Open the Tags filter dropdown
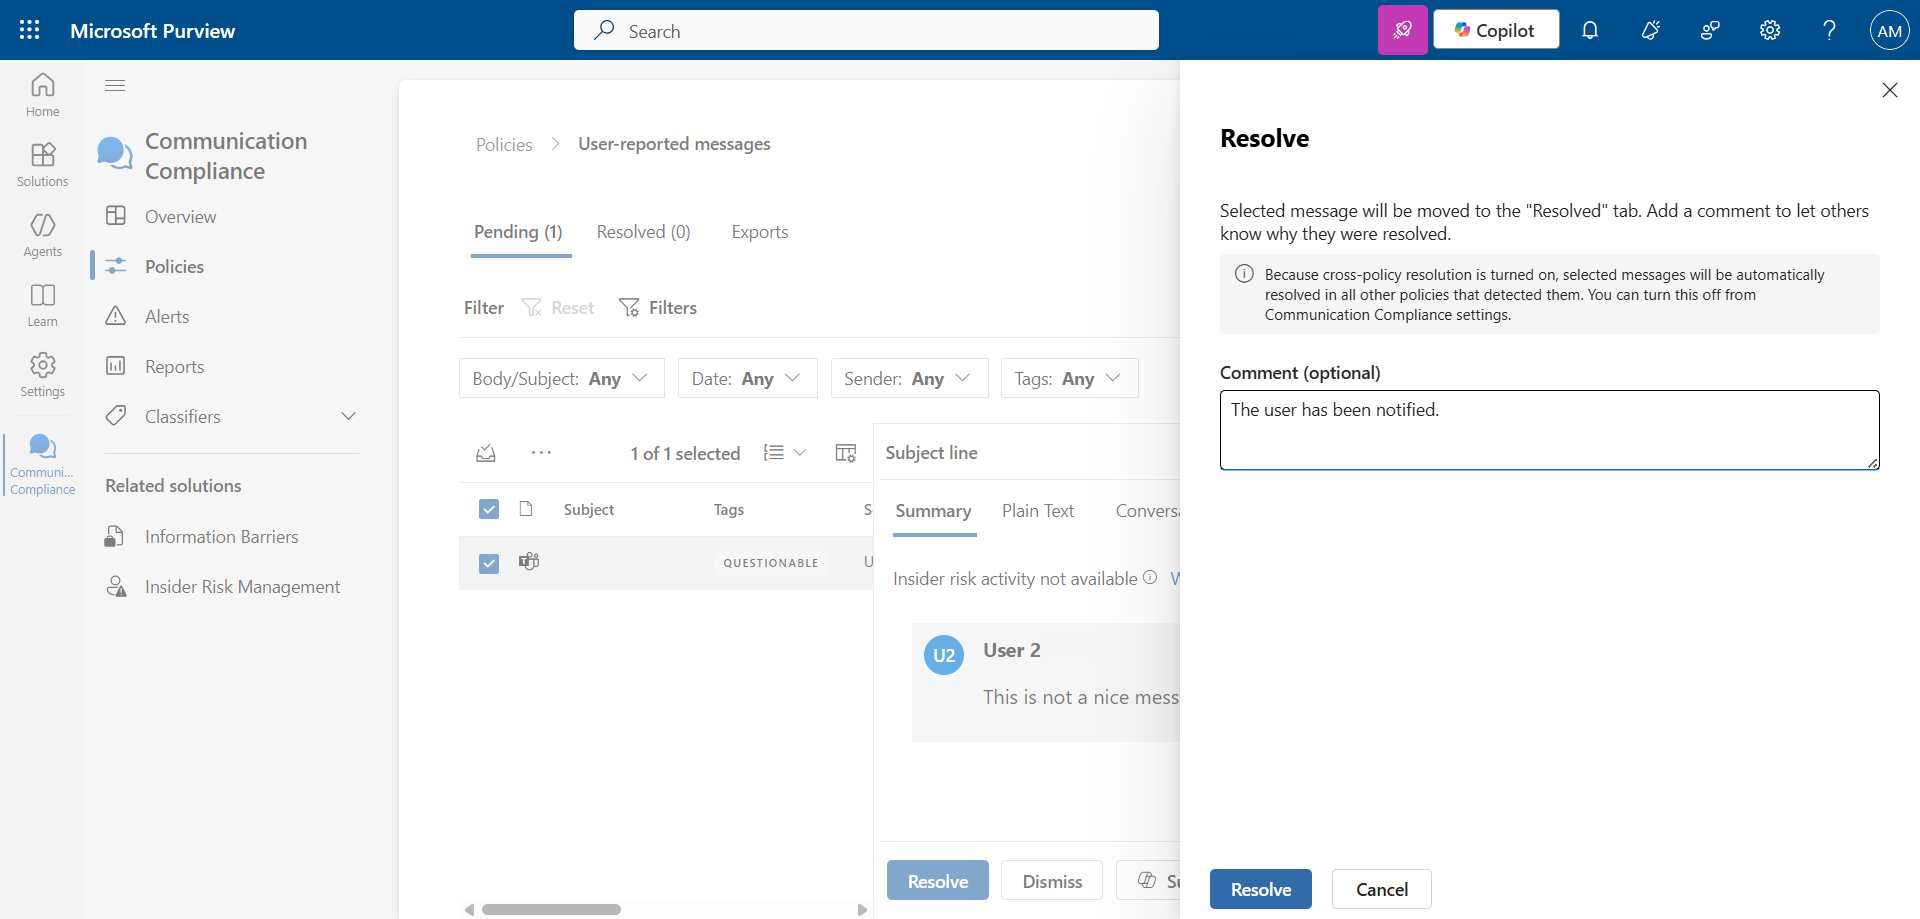 (x=1068, y=378)
